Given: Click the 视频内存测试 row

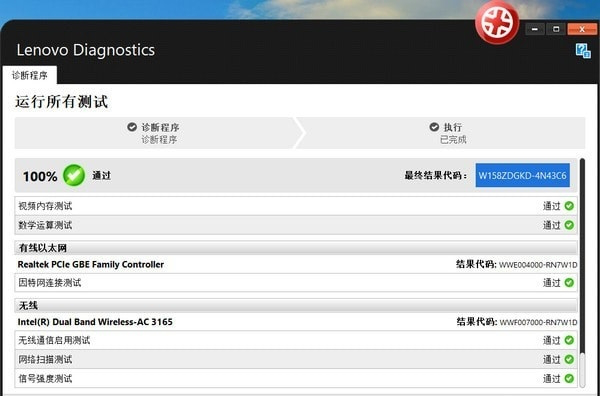Looking at the screenshot, I should pyautogui.click(x=296, y=206).
